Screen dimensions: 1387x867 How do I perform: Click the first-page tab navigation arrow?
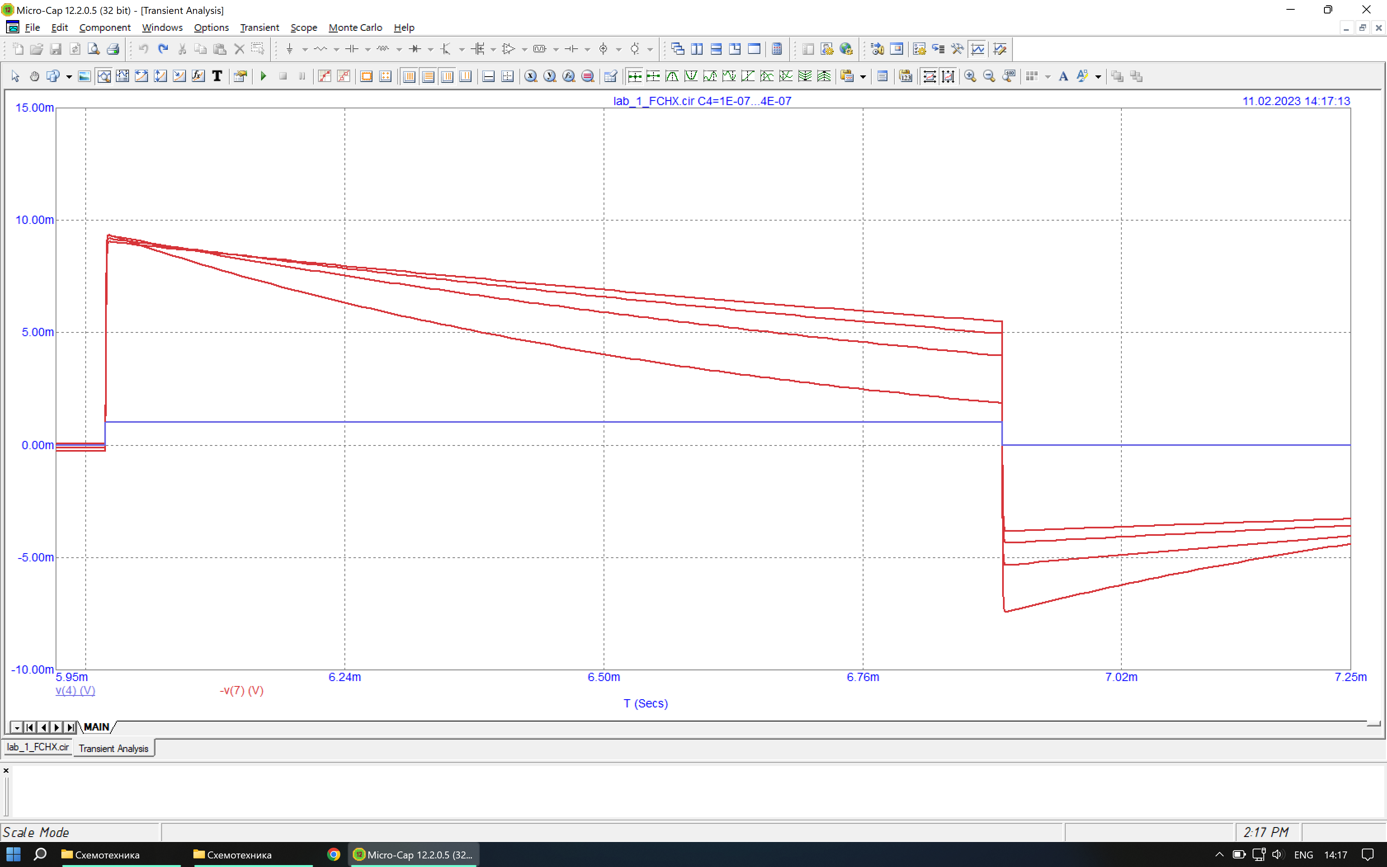pos(30,727)
